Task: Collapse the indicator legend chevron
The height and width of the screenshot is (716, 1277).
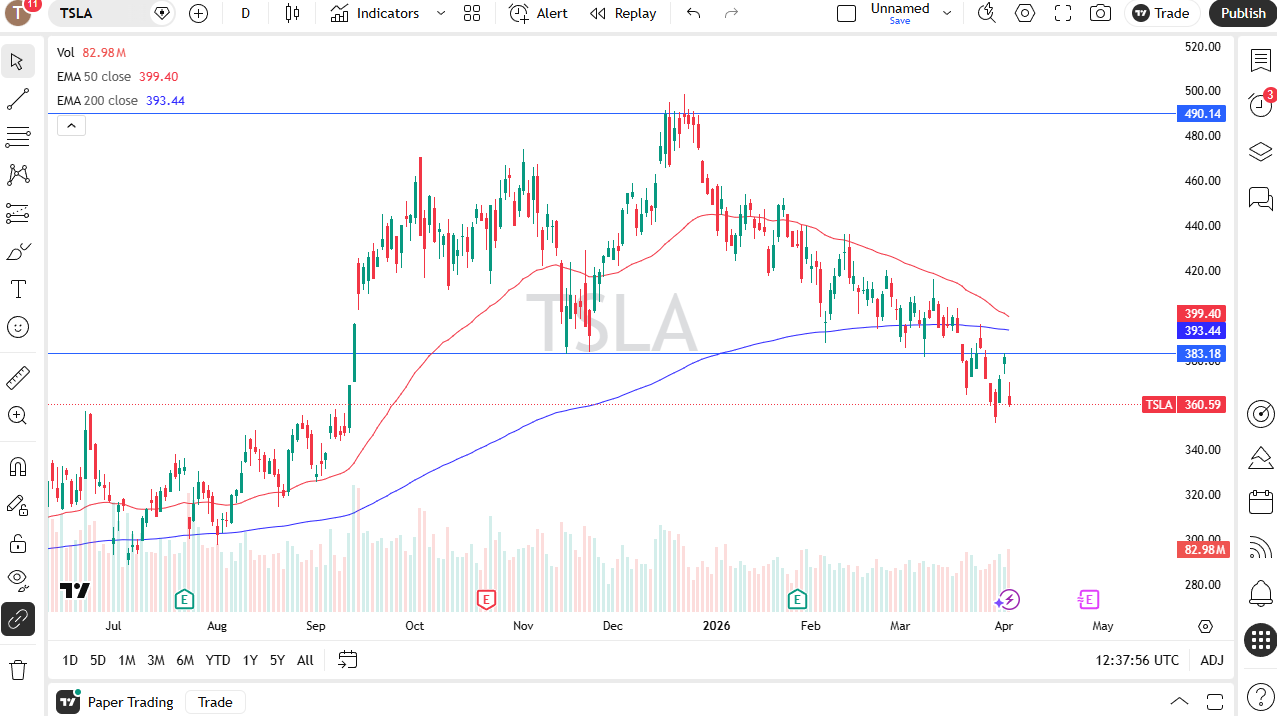Action: [71, 125]
